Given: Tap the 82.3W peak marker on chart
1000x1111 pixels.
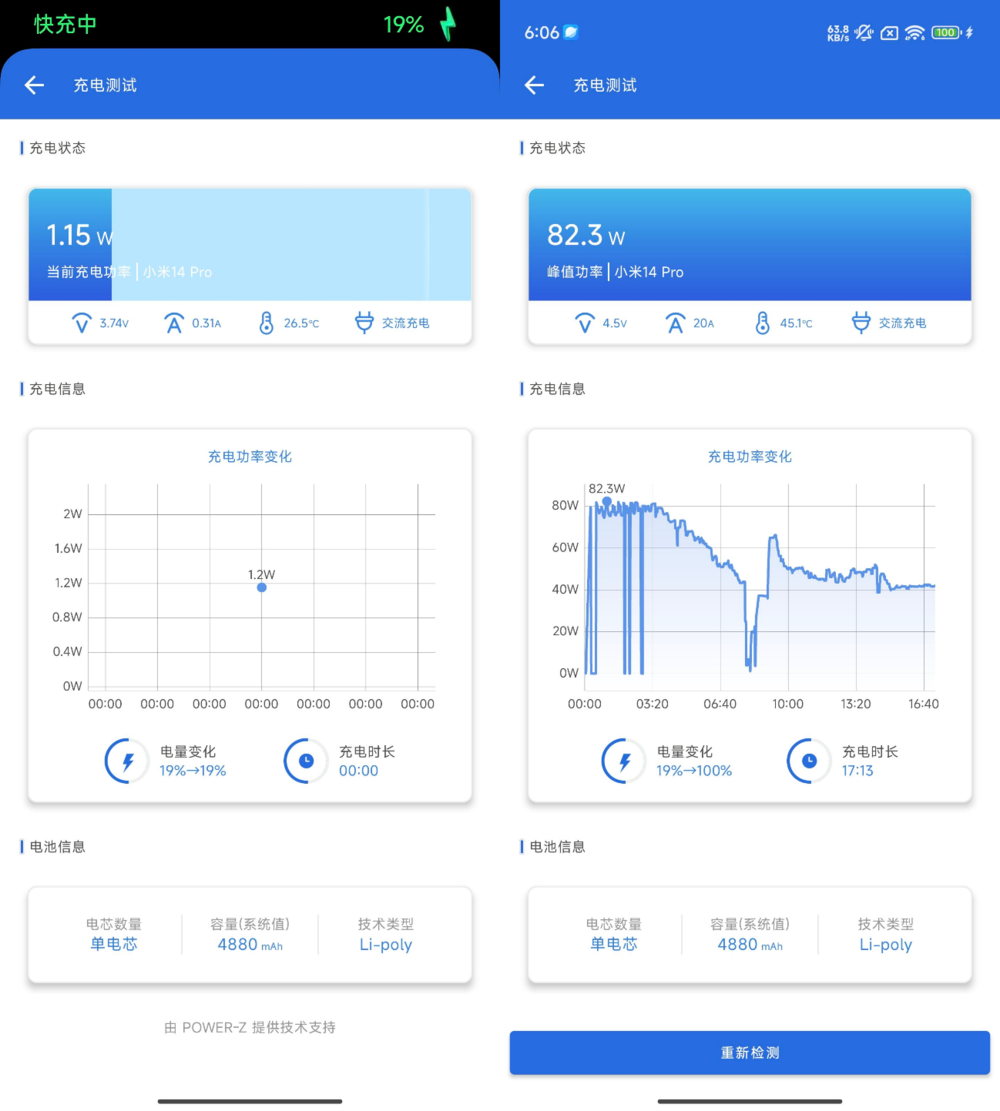Looking at the screenshot, I should tap(606, 502).
